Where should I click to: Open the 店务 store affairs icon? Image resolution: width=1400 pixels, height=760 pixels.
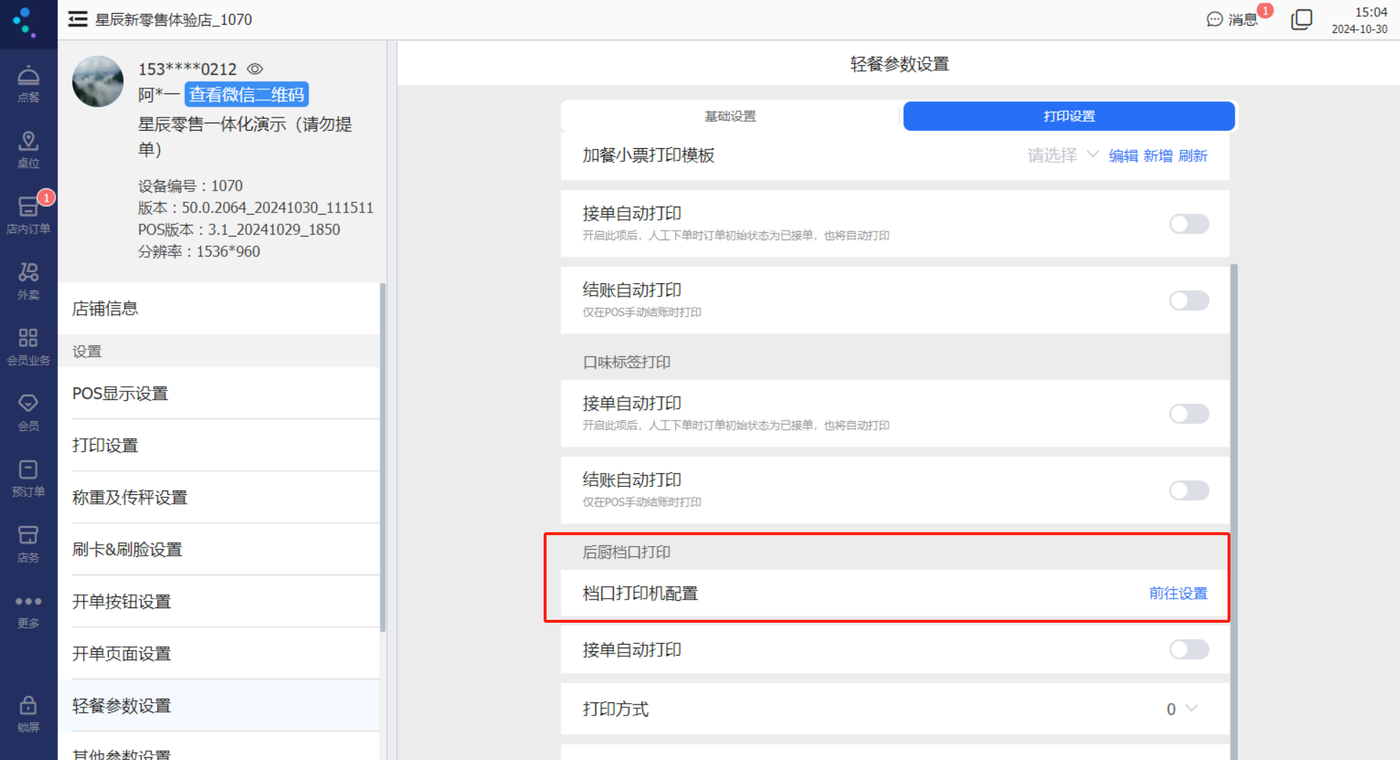pyautogui.click(x=28, y=543)
